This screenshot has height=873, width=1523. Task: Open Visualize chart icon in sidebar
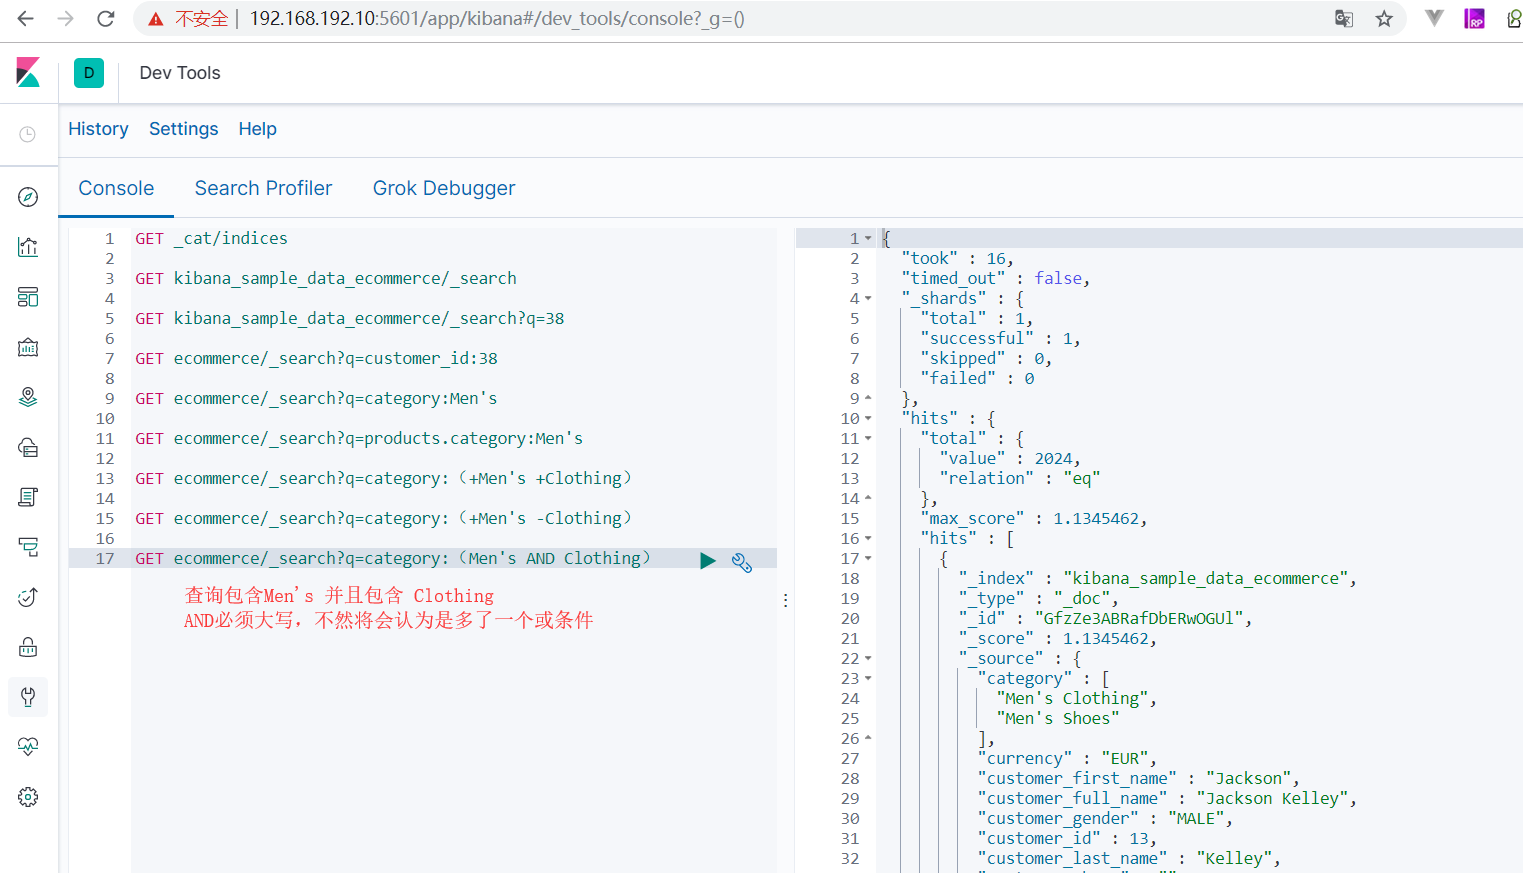click(x=28, y=247)
